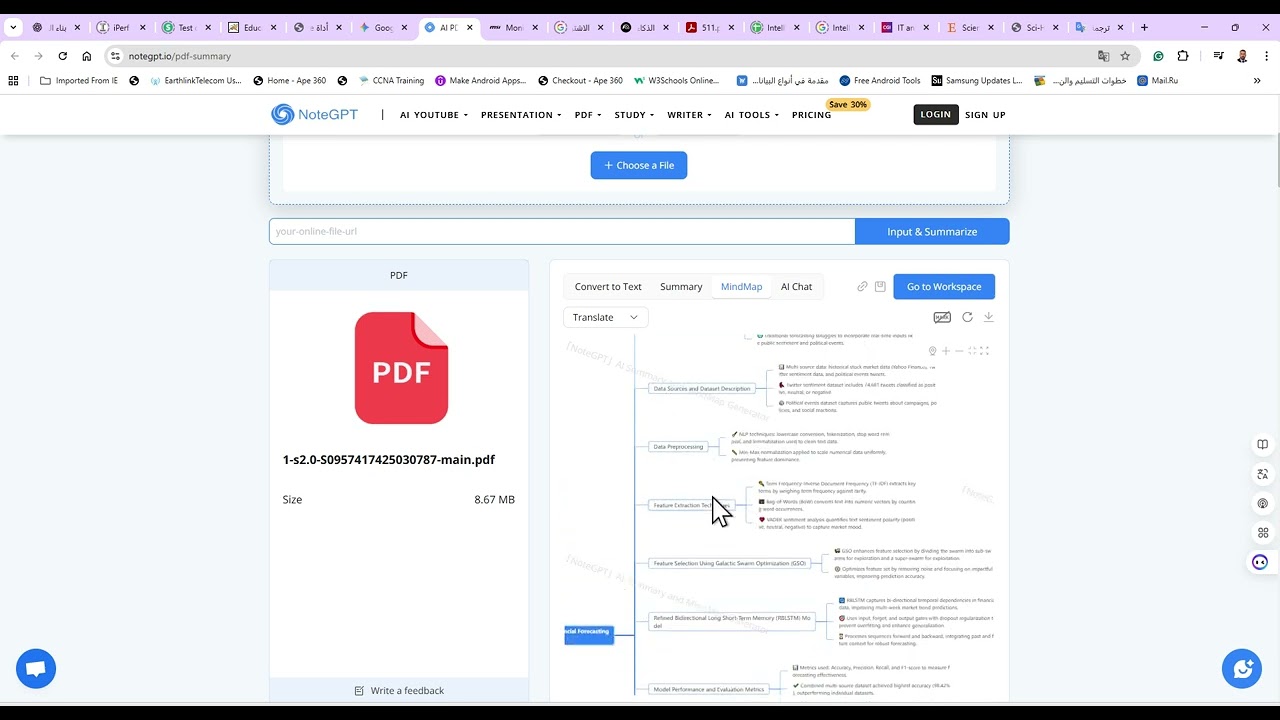Open the copy link icon above the mindmap
The height and width of the screenshot is (720, 1280).
pos(861,286)
